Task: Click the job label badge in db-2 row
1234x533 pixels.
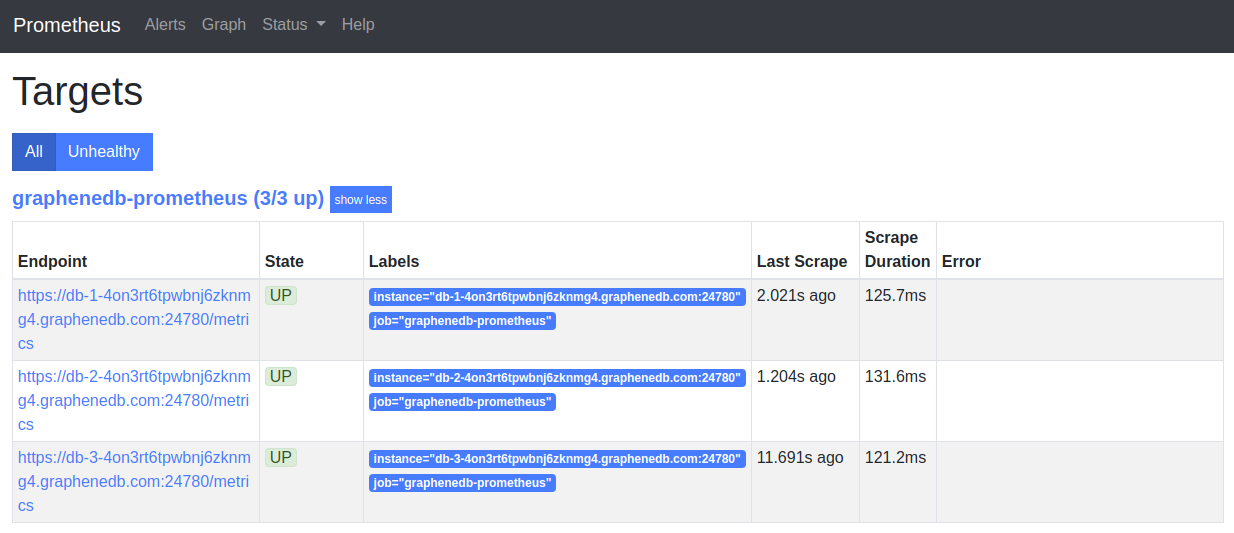Action: tap(462, 402)
